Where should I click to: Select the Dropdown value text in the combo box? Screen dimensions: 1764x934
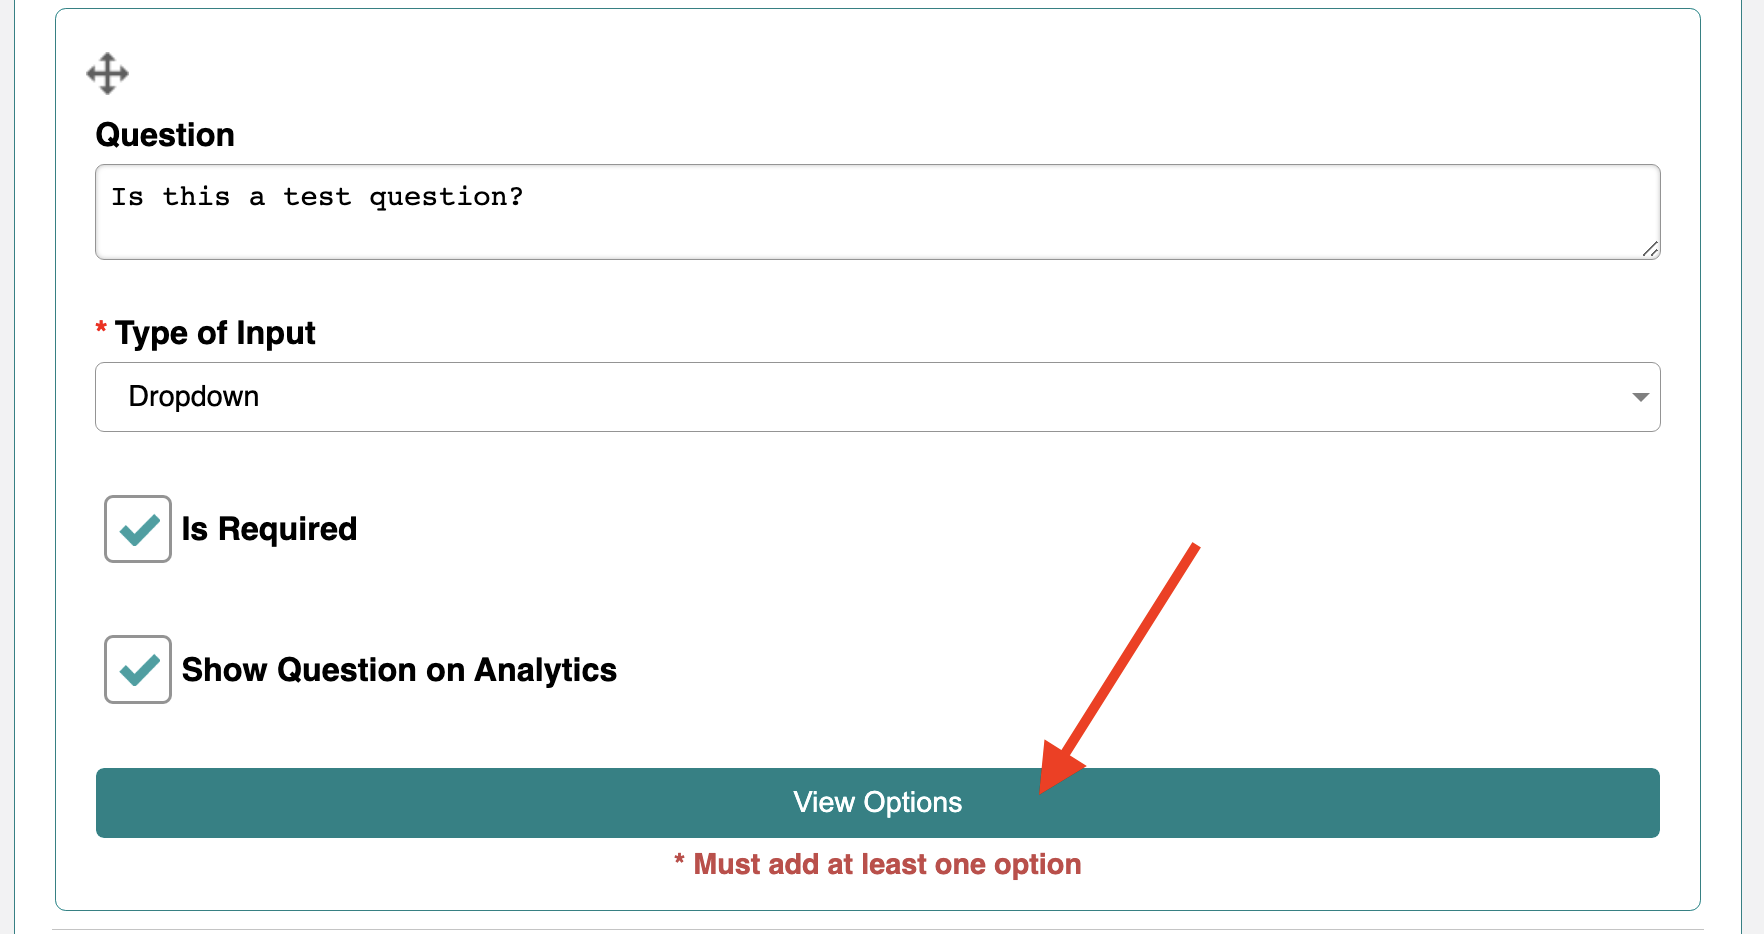tap(194, 397)
